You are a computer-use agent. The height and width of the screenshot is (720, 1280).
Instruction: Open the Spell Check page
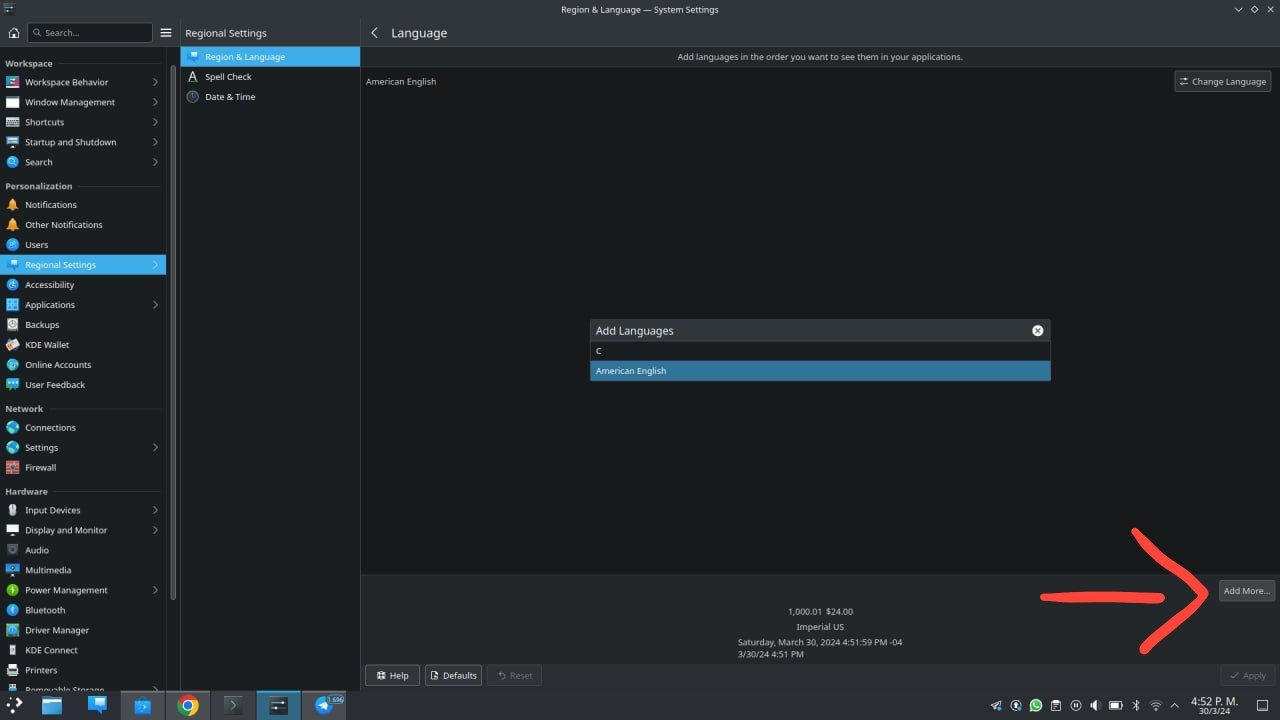[x=270, y=77]
